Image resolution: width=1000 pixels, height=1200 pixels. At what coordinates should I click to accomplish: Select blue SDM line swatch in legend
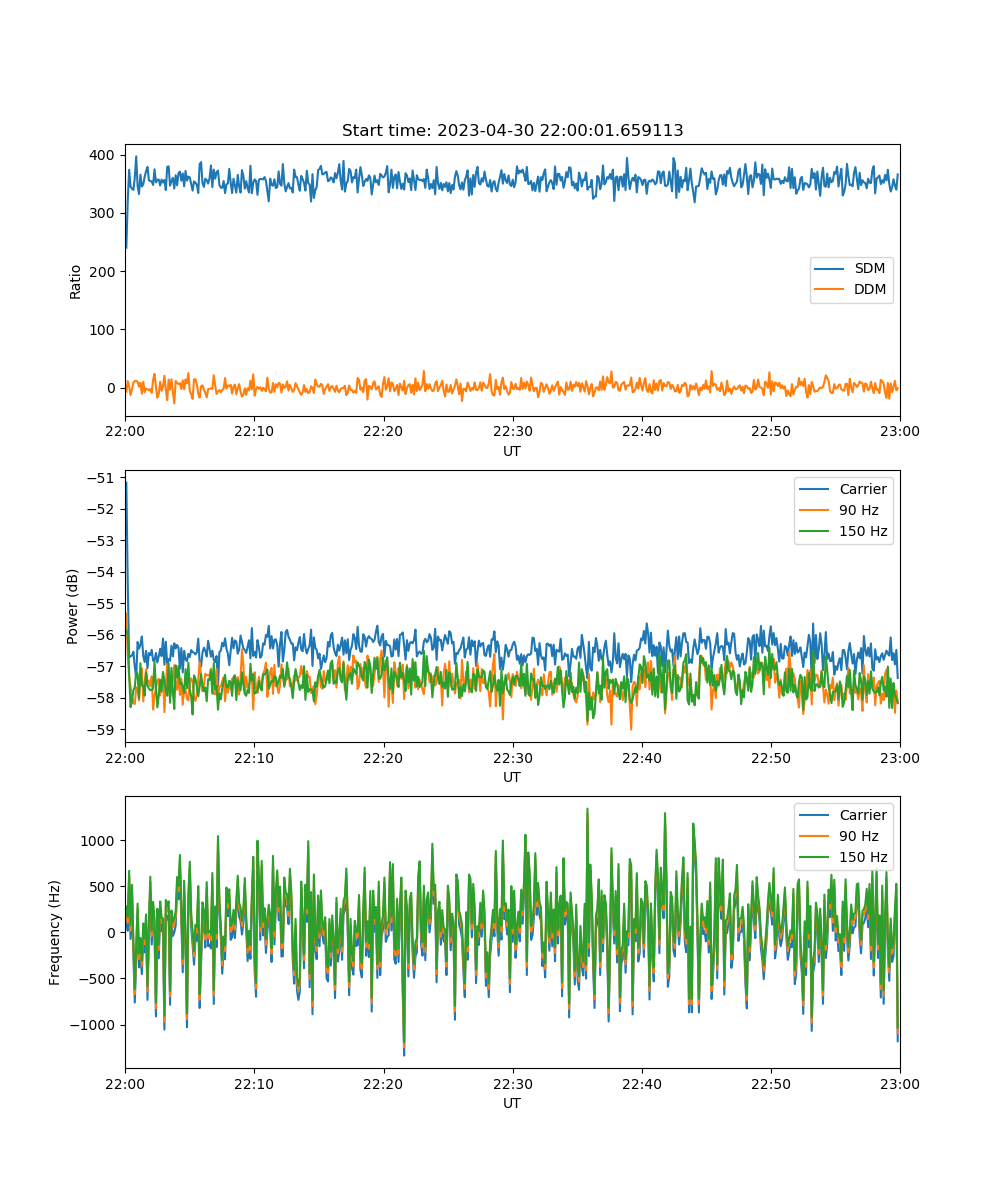click(829, 269)
